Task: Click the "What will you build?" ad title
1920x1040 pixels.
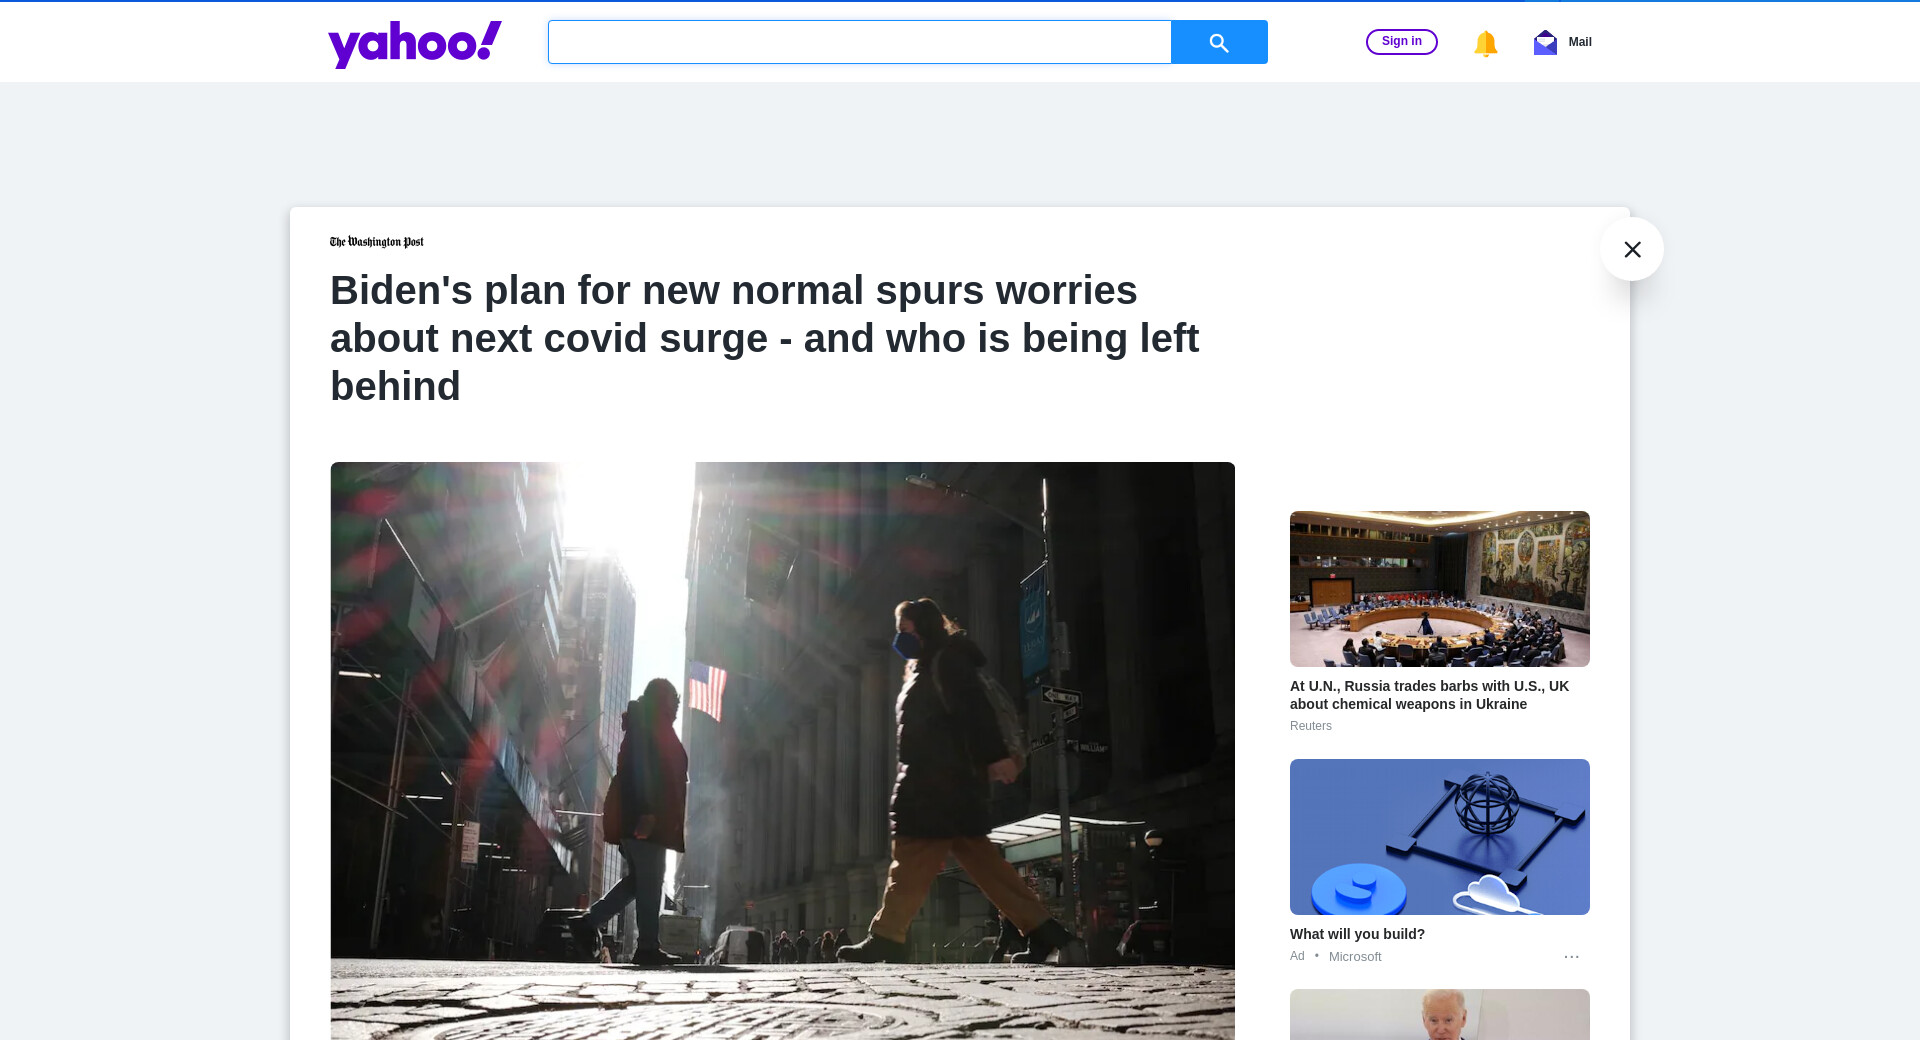Action: pyautogui.click(x=1357, y=934)
